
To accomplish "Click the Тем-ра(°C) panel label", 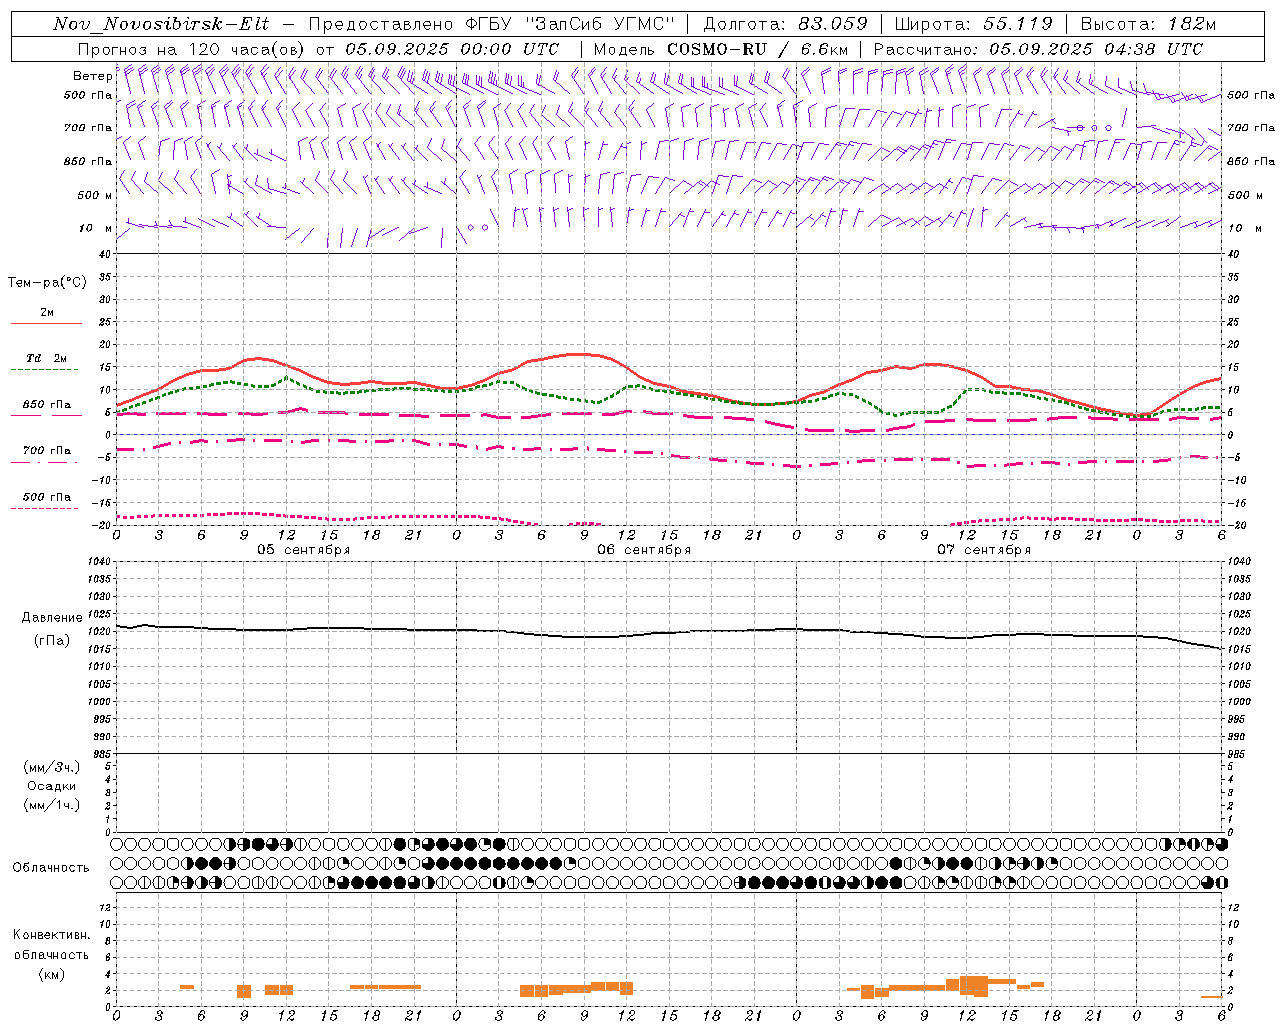I will coord(47,283).
